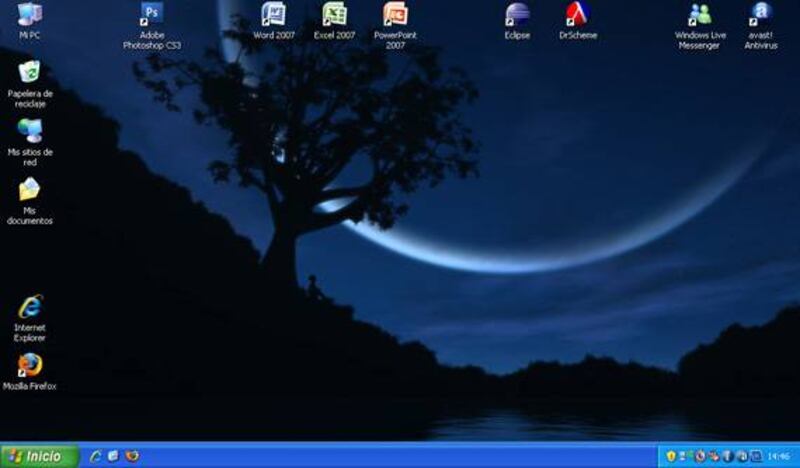The width and height of the screenshot is (800, 468).
Task: Click the Excel 2007 desktop icon
Action: pyautogui.click(x=334, y=15)
